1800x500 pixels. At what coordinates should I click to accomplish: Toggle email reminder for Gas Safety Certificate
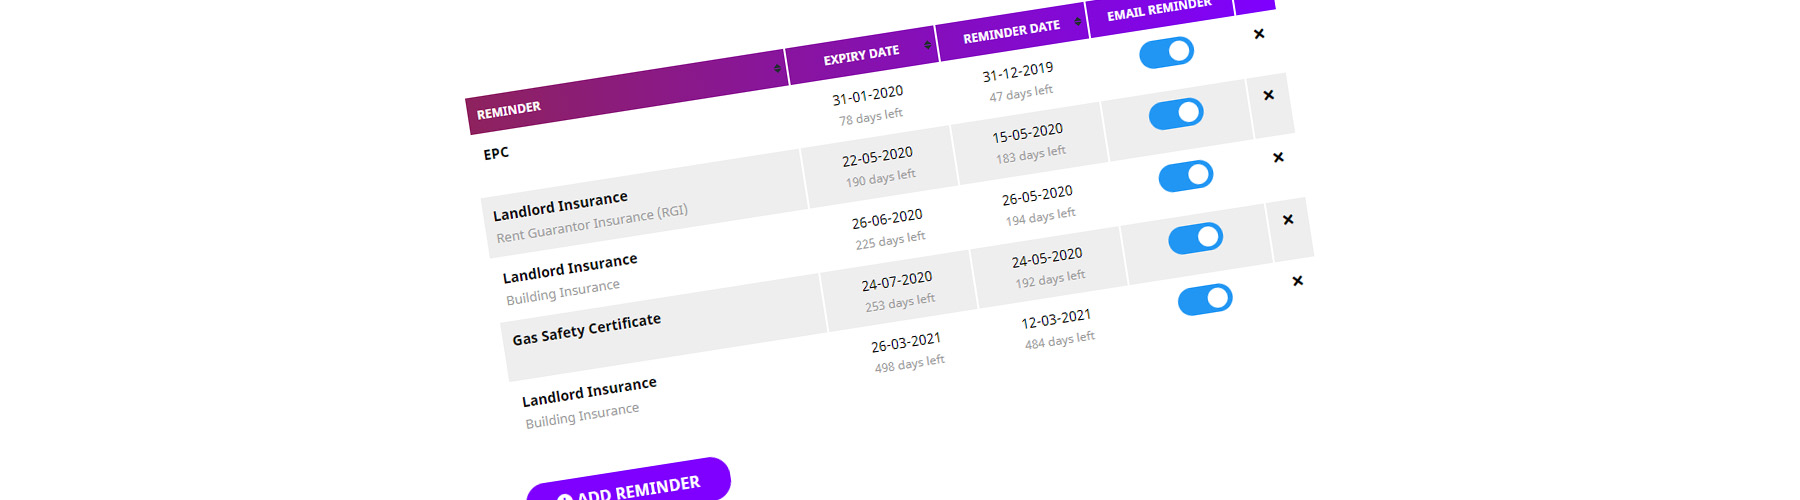point(1195,238)
